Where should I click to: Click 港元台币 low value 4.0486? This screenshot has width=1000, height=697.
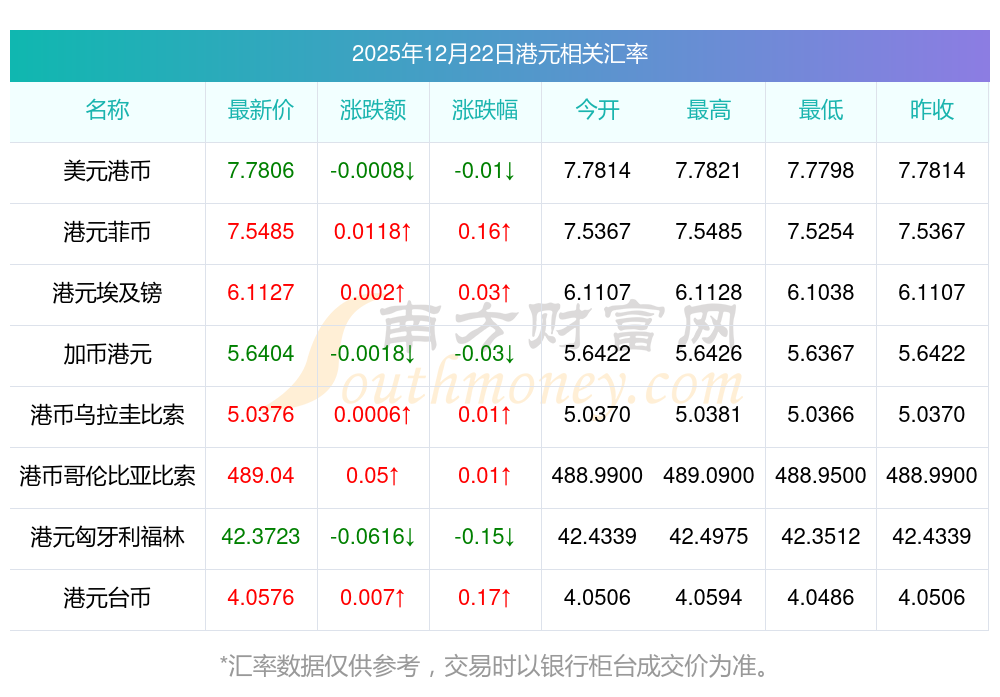coord(821,598)
